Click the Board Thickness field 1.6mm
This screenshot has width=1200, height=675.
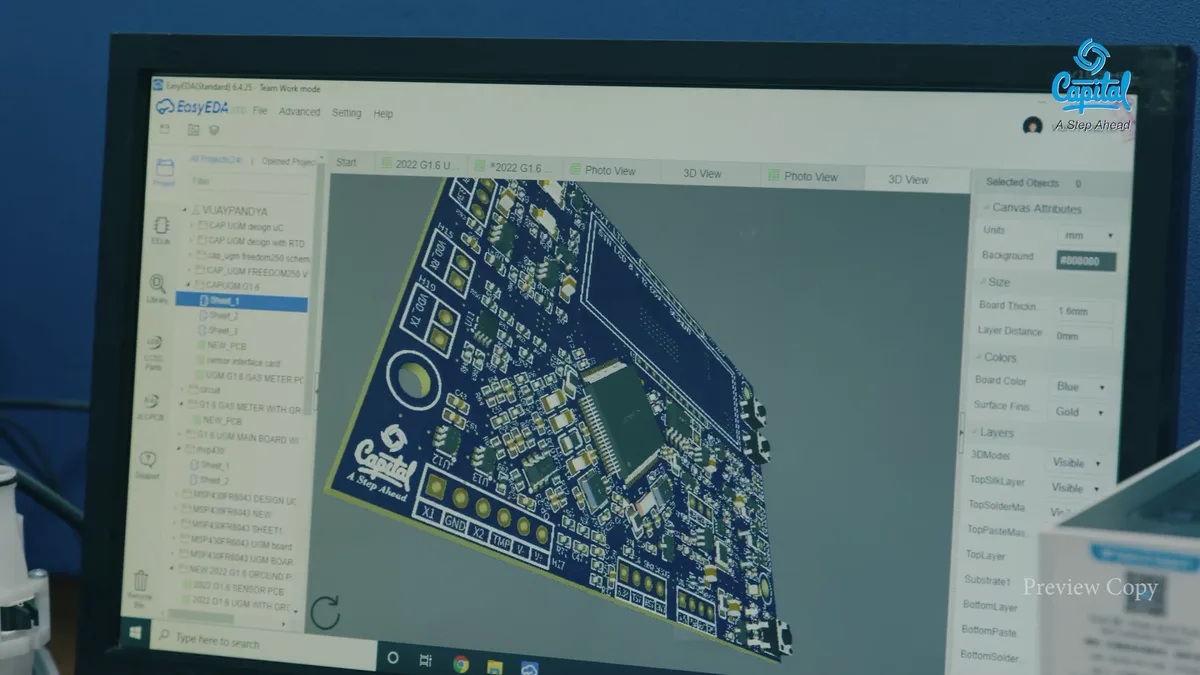(1083, 311)
